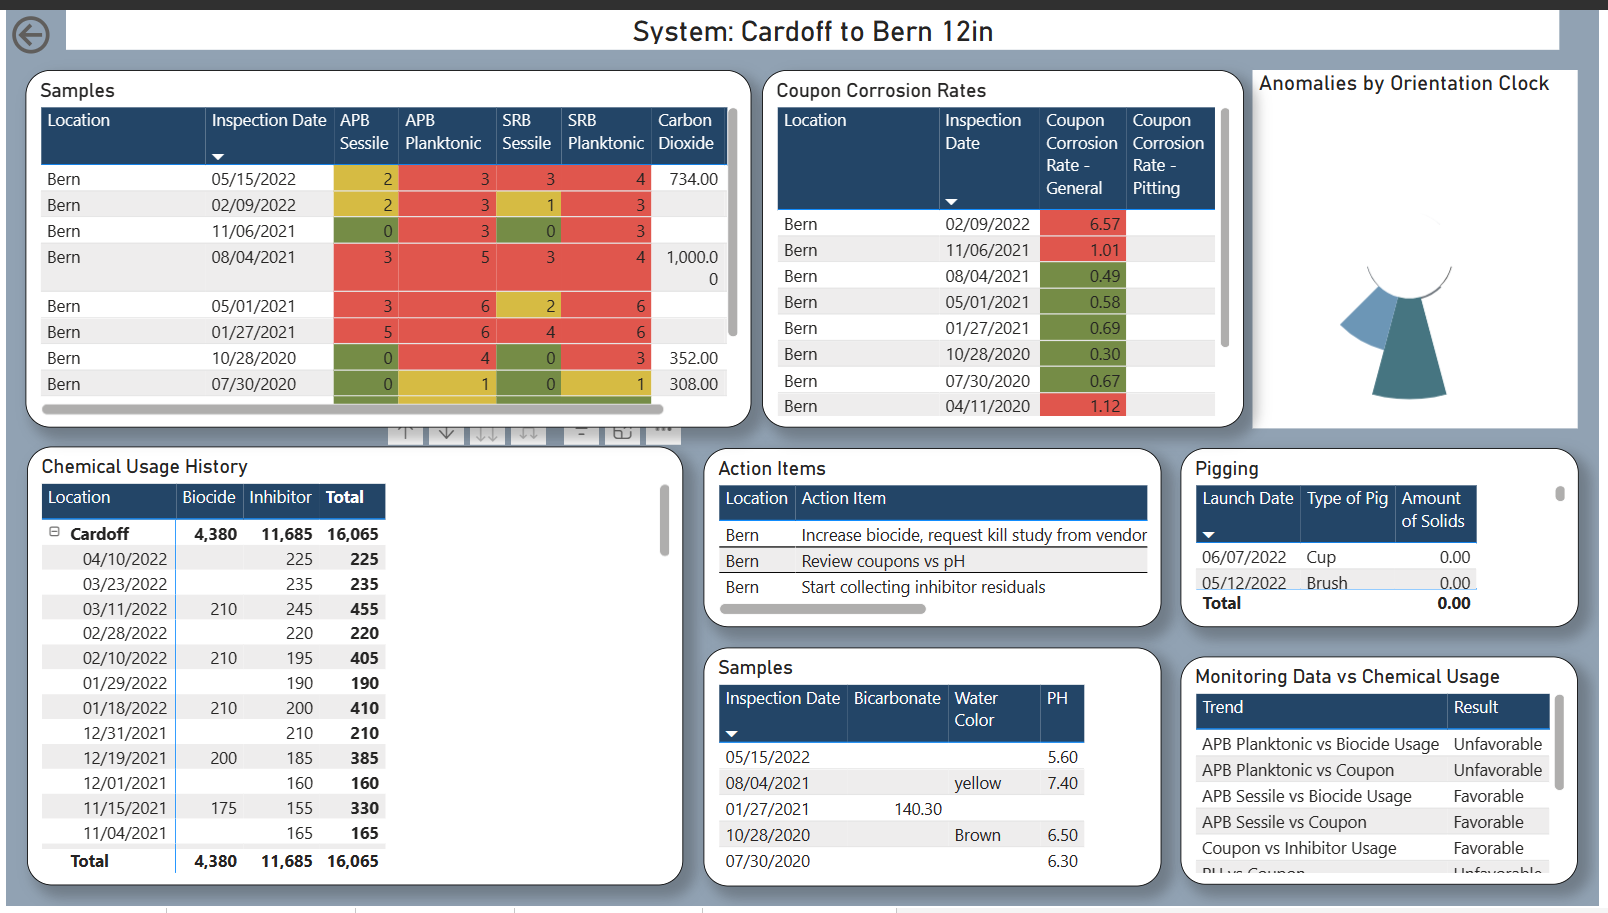The image size is (1608, 913).
Task: Sort Chemical Usage by Biocide column
Action: (x=208, y=498)
